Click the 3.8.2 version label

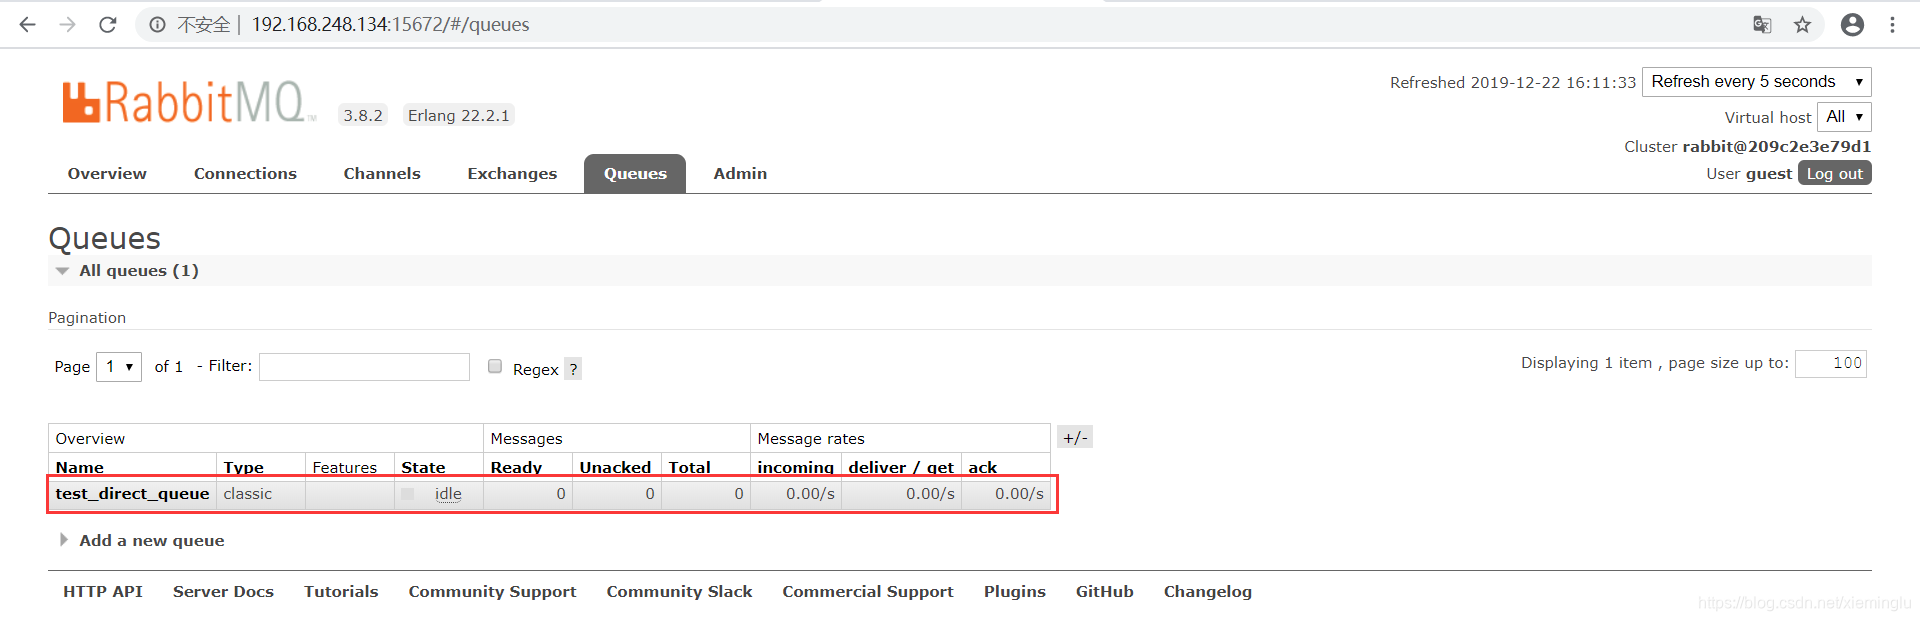pos(363,116)
